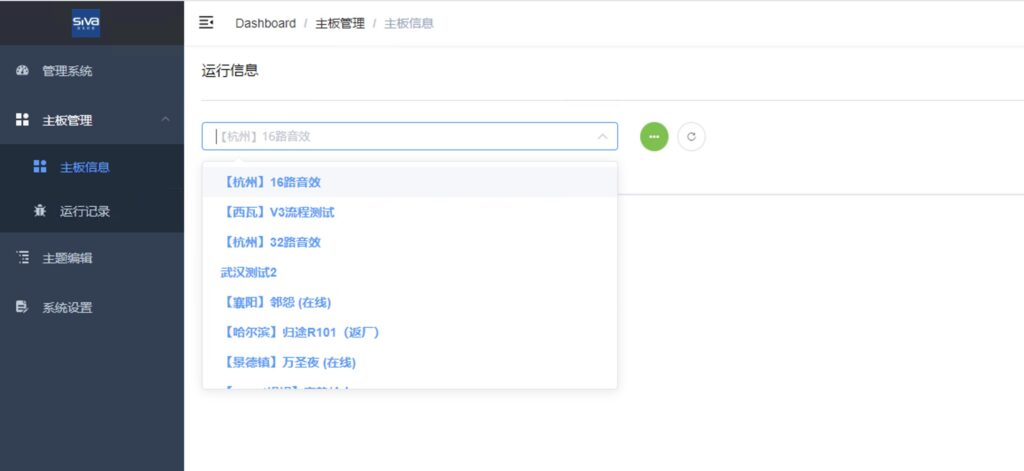Viewport: 1024px width, 471px height.
Task: Choose 【哈尔滨】归途R101（返厂） option
Action: (x=301, y=332)
